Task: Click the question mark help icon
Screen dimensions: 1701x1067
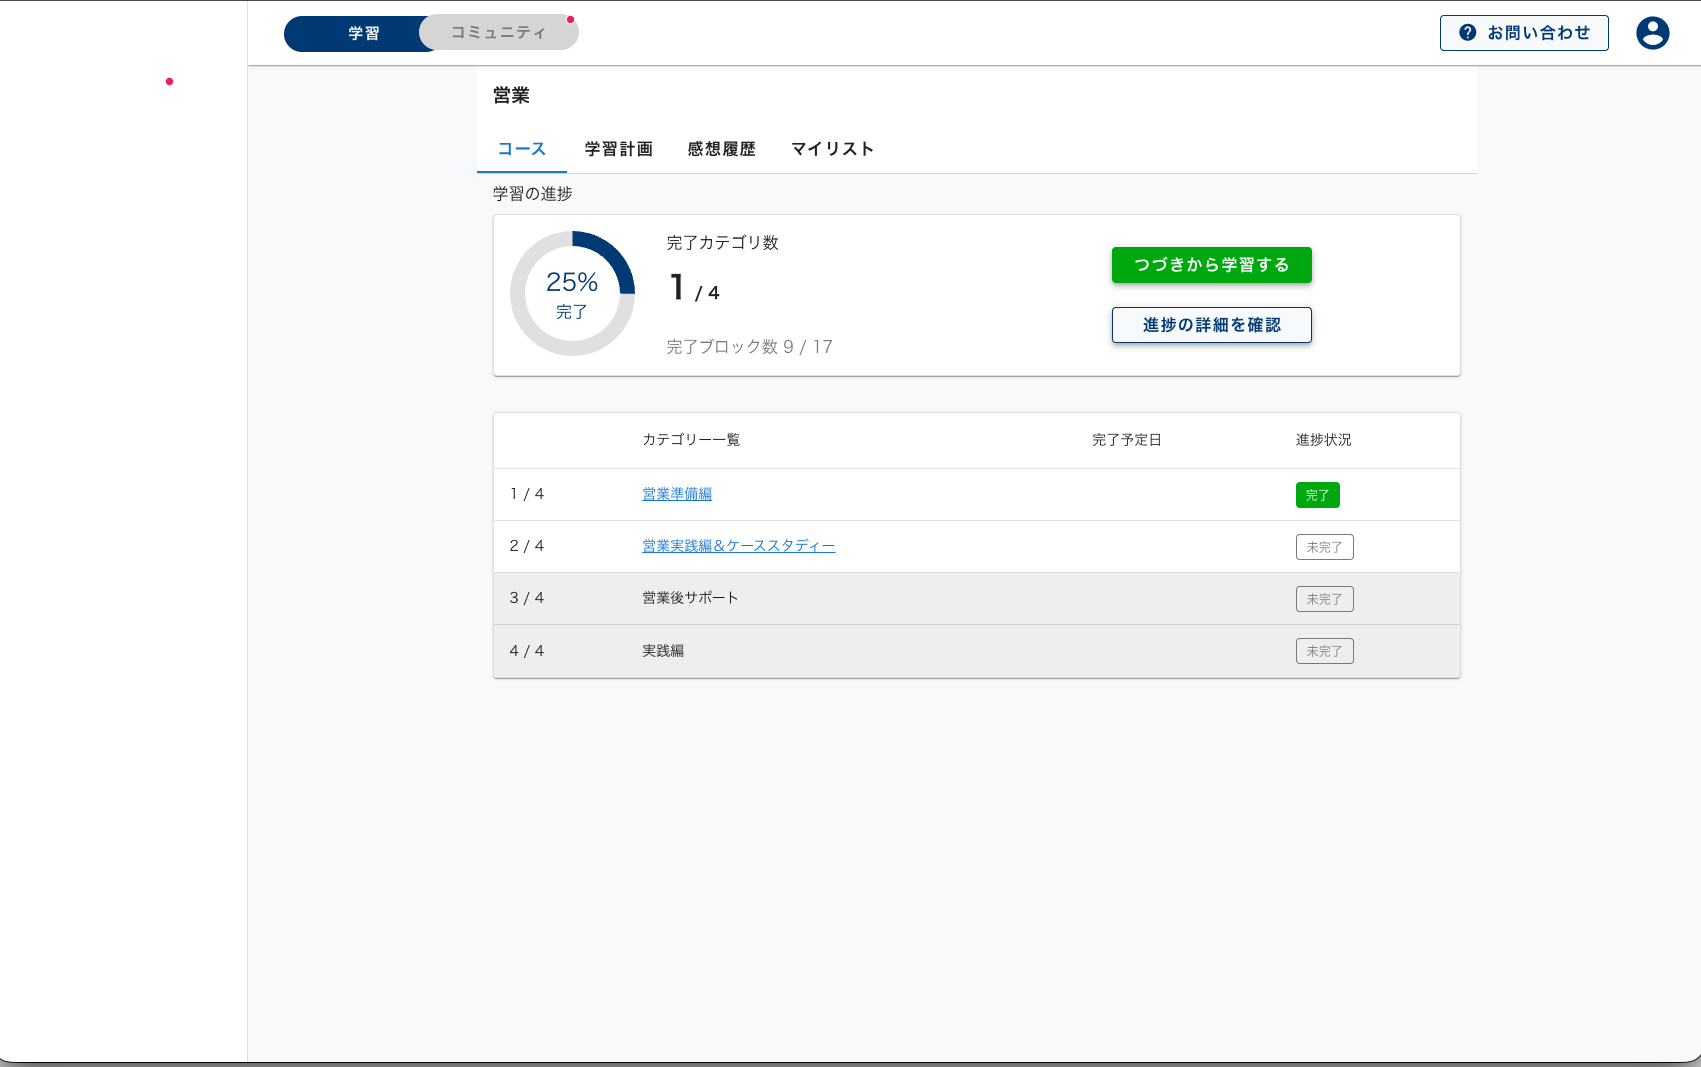Action: click(1467, 32)
